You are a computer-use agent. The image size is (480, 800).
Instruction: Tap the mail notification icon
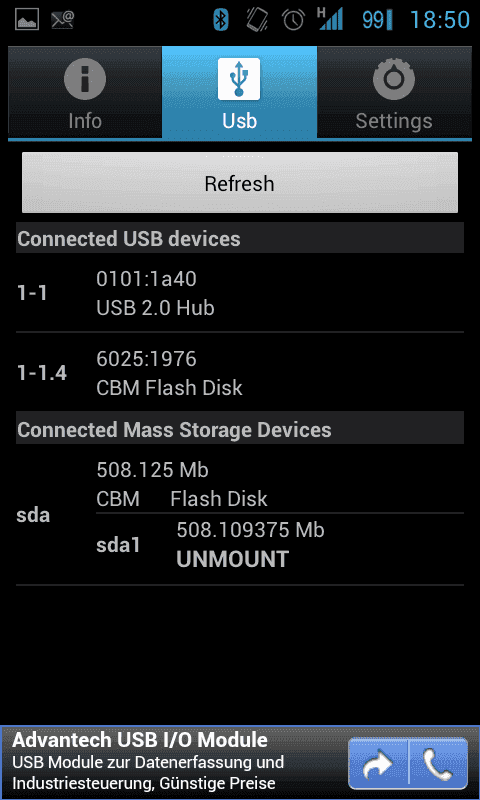[63, 20]
